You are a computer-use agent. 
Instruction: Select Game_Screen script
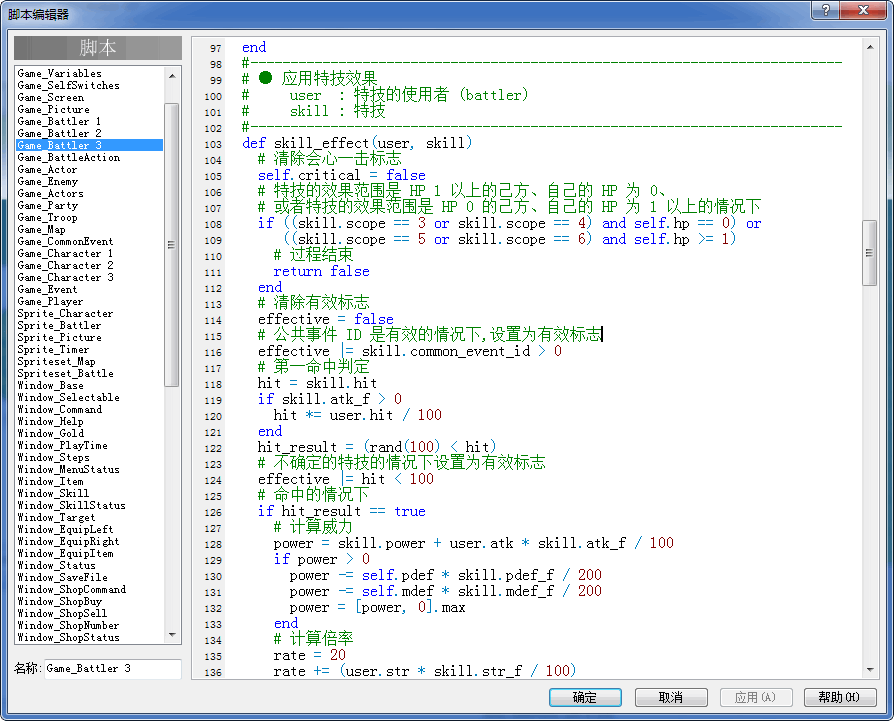(51, 97)
